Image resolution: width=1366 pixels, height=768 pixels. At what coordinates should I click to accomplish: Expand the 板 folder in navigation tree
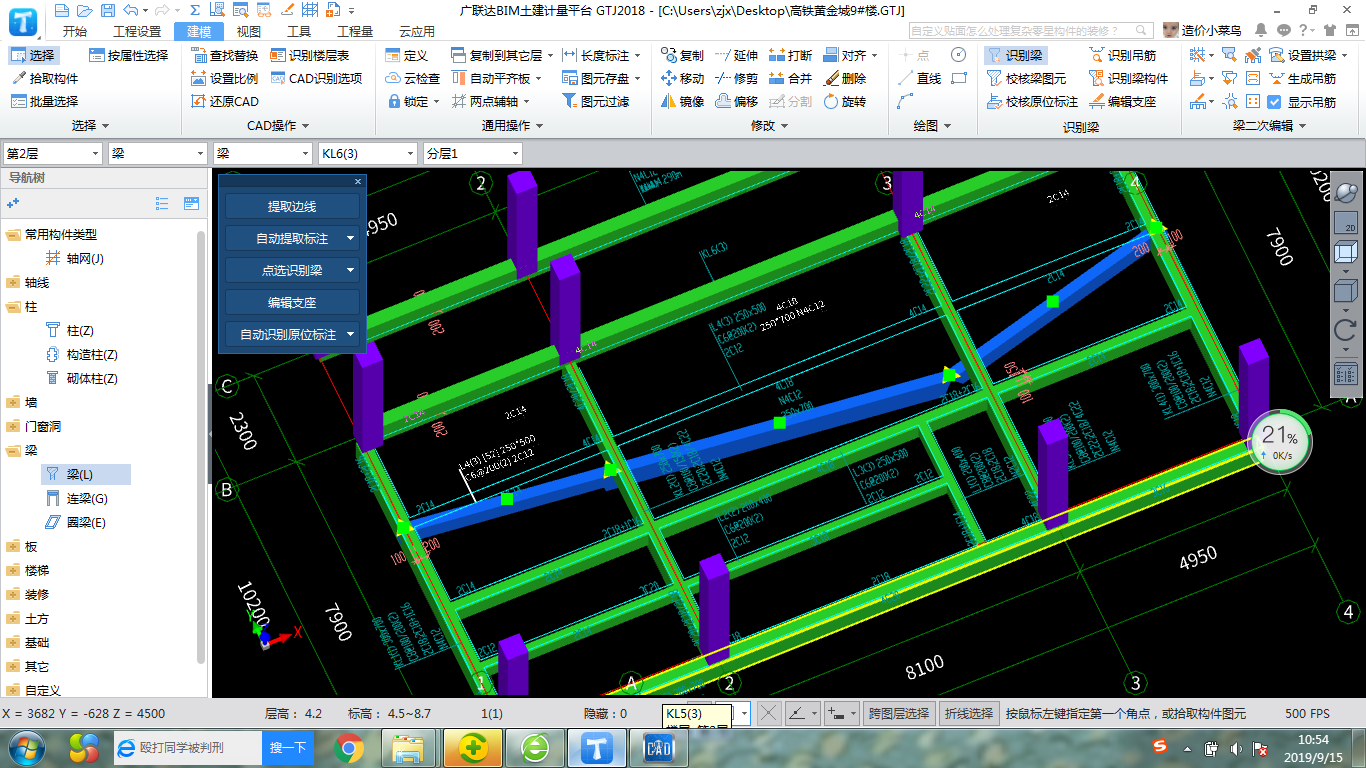click(13, 546)
